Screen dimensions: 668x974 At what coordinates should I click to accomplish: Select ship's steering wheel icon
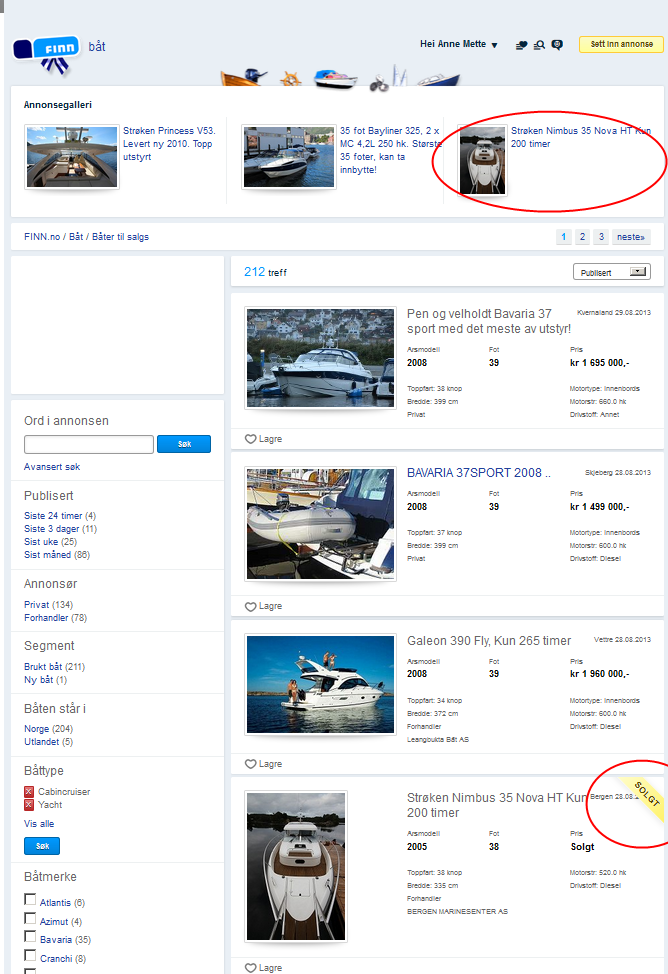pyautogui.click(x=290, y=79)
